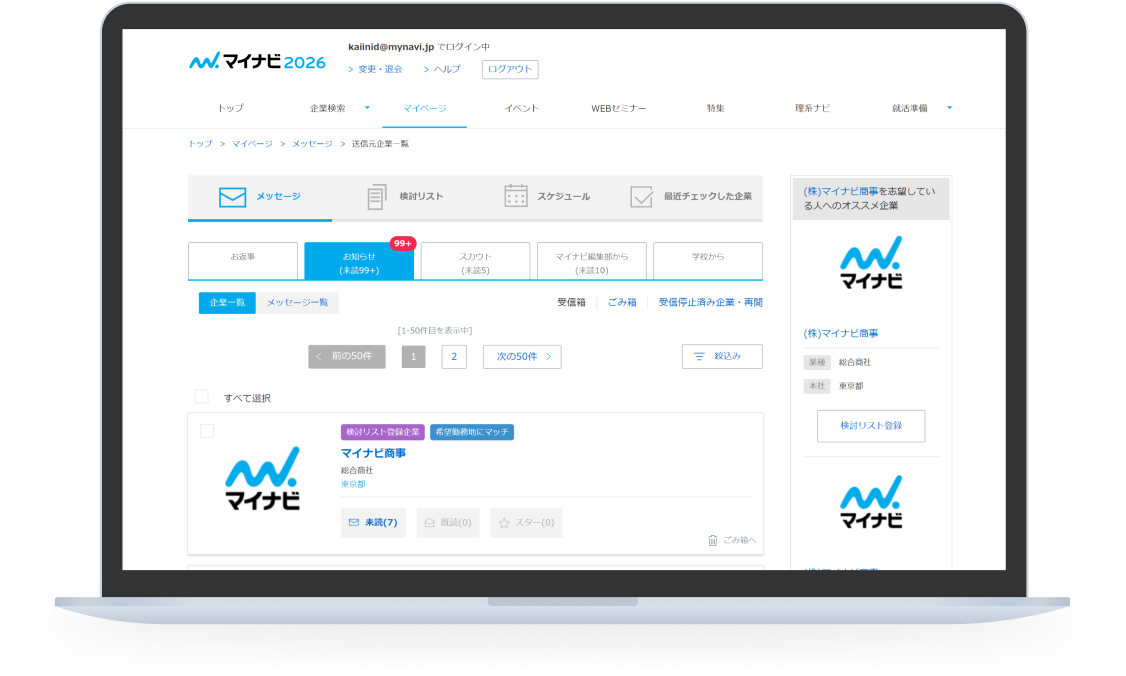Image resolution: width=1126 pixels, height=676 pixels.
Task: Go to 次の50件 page
Action: point(522,356)
